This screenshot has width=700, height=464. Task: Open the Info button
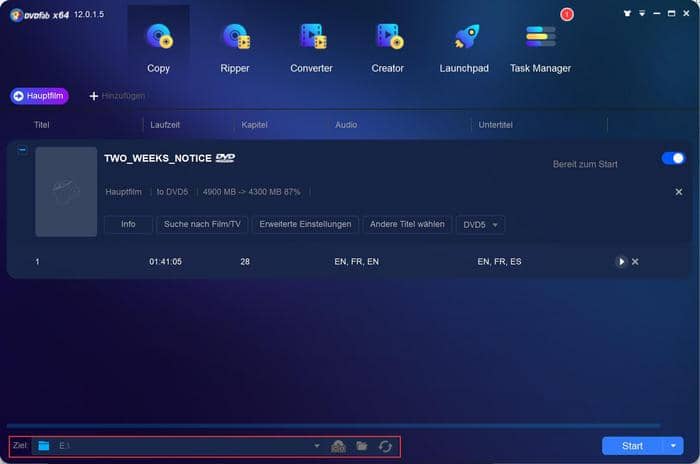point(128,224)
